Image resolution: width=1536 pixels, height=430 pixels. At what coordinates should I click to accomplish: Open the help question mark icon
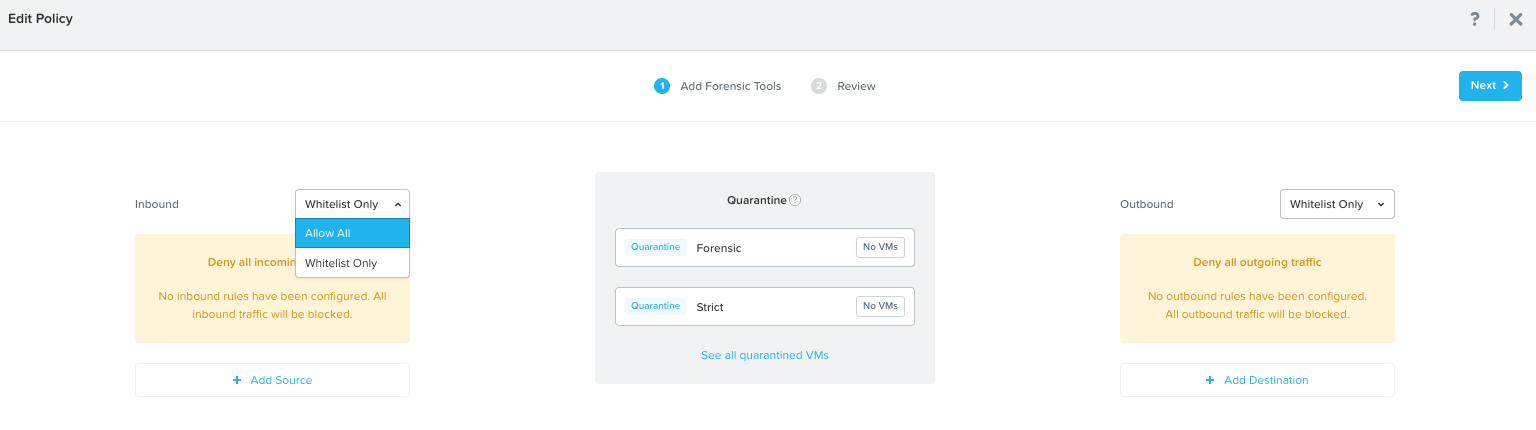pos(1474,19)
